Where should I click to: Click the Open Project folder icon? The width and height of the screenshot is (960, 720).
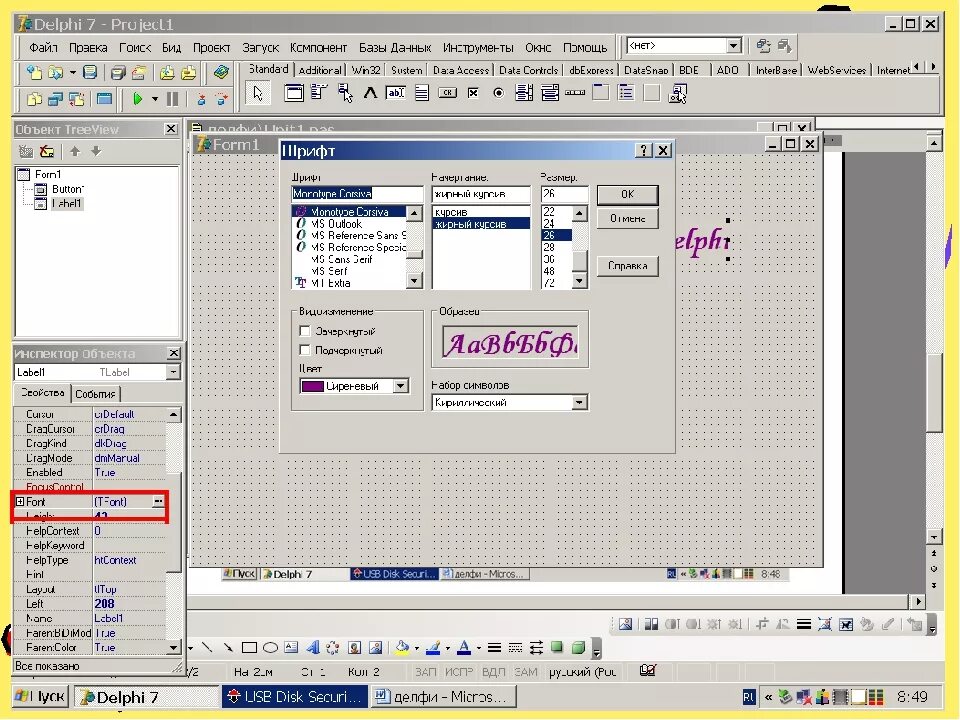(x=139, y=73)
